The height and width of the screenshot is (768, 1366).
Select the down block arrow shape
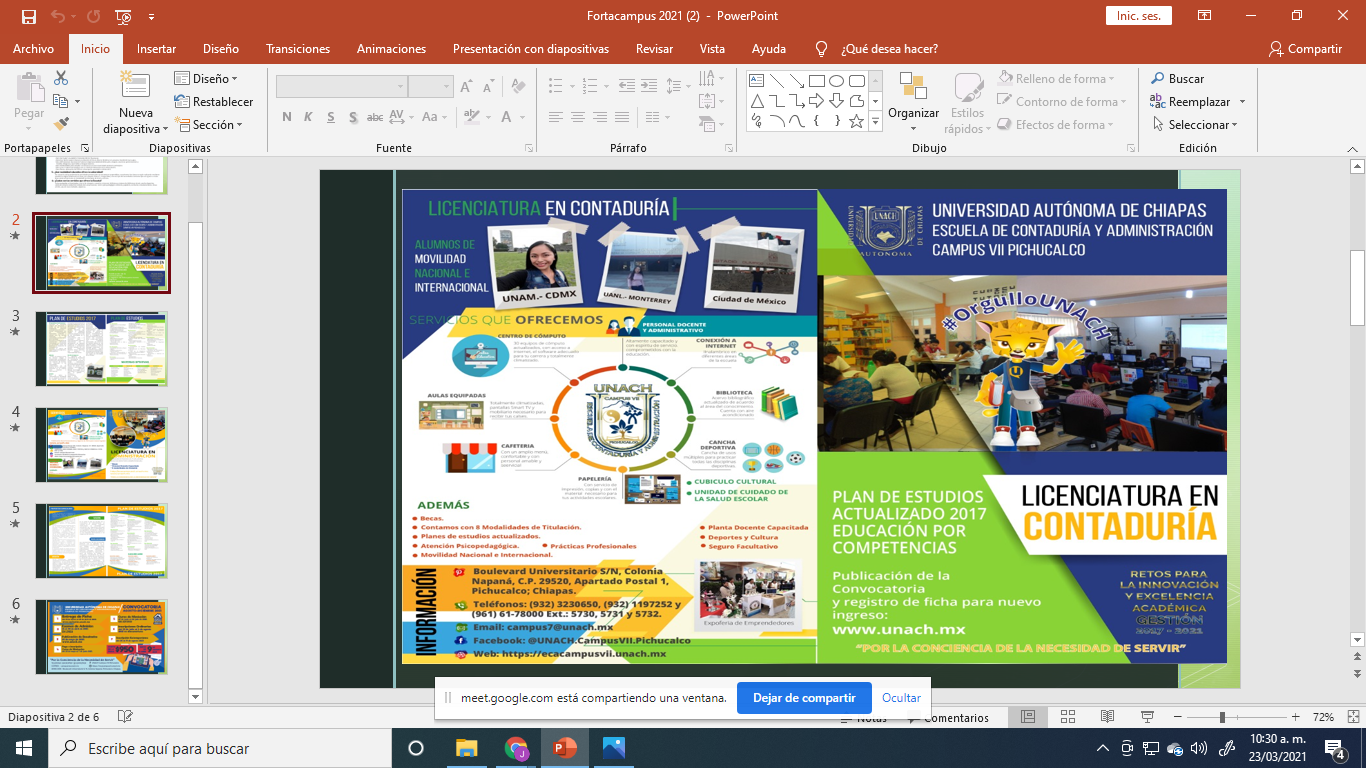point(837,101)
